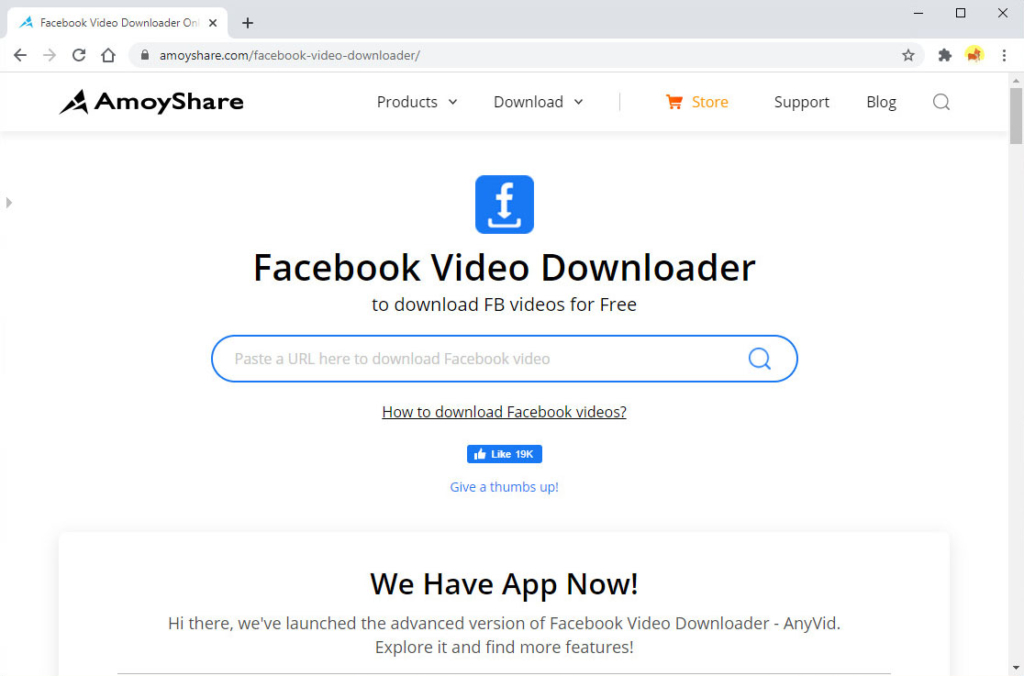Expand the left side panel arrow
Screen dimensions: 1024x676
click(8, 202)
